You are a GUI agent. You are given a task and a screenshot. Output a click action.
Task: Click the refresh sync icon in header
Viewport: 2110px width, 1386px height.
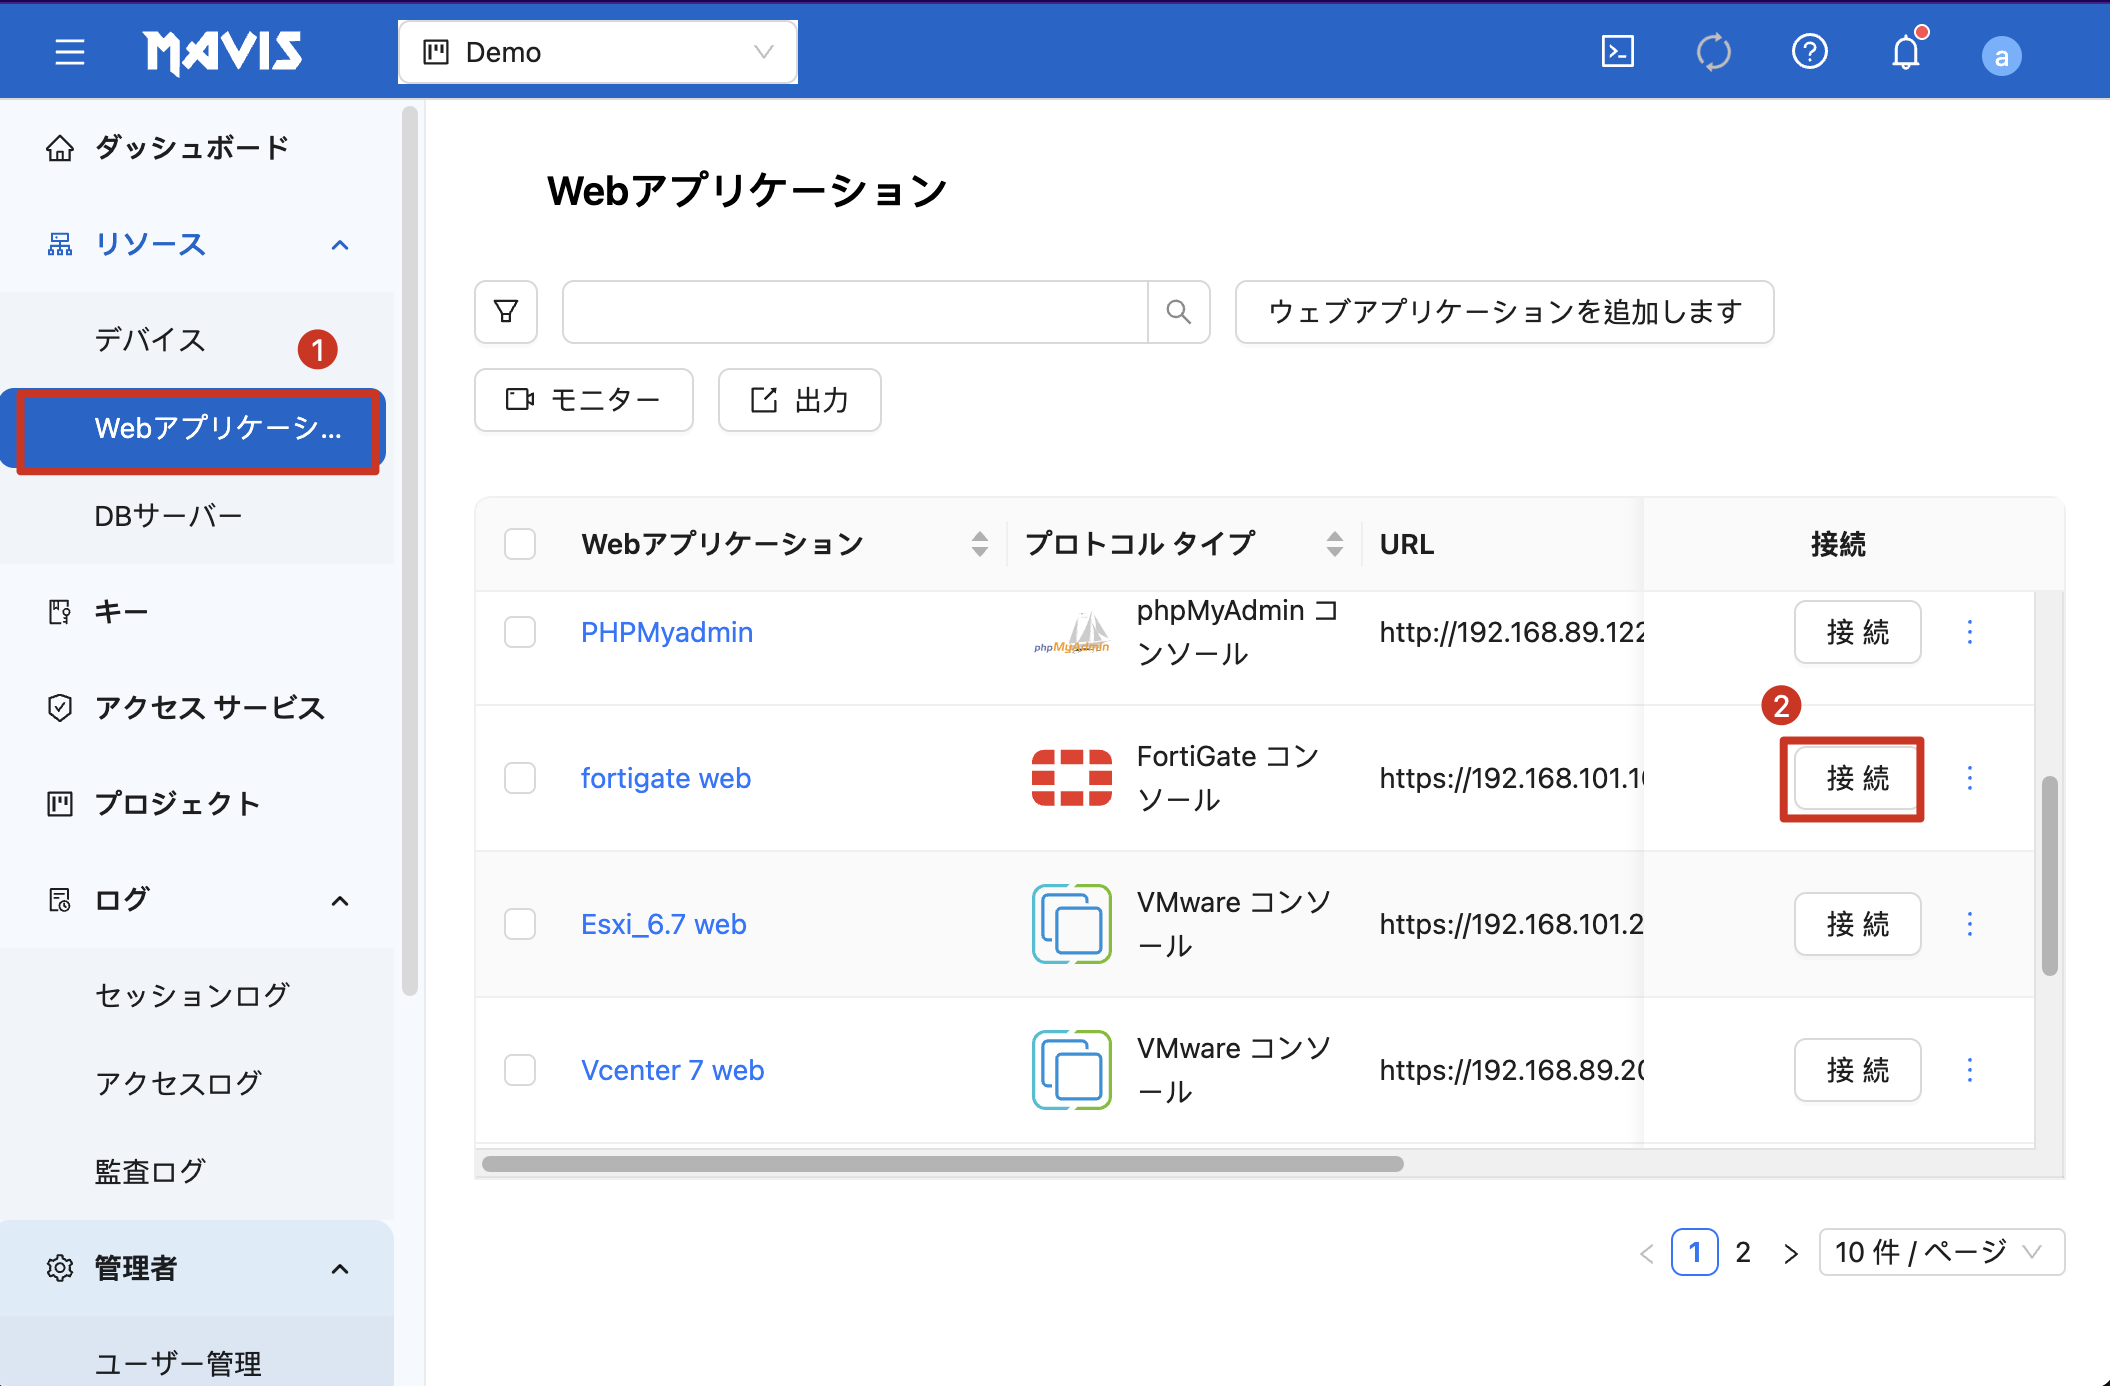[1713, 52]
